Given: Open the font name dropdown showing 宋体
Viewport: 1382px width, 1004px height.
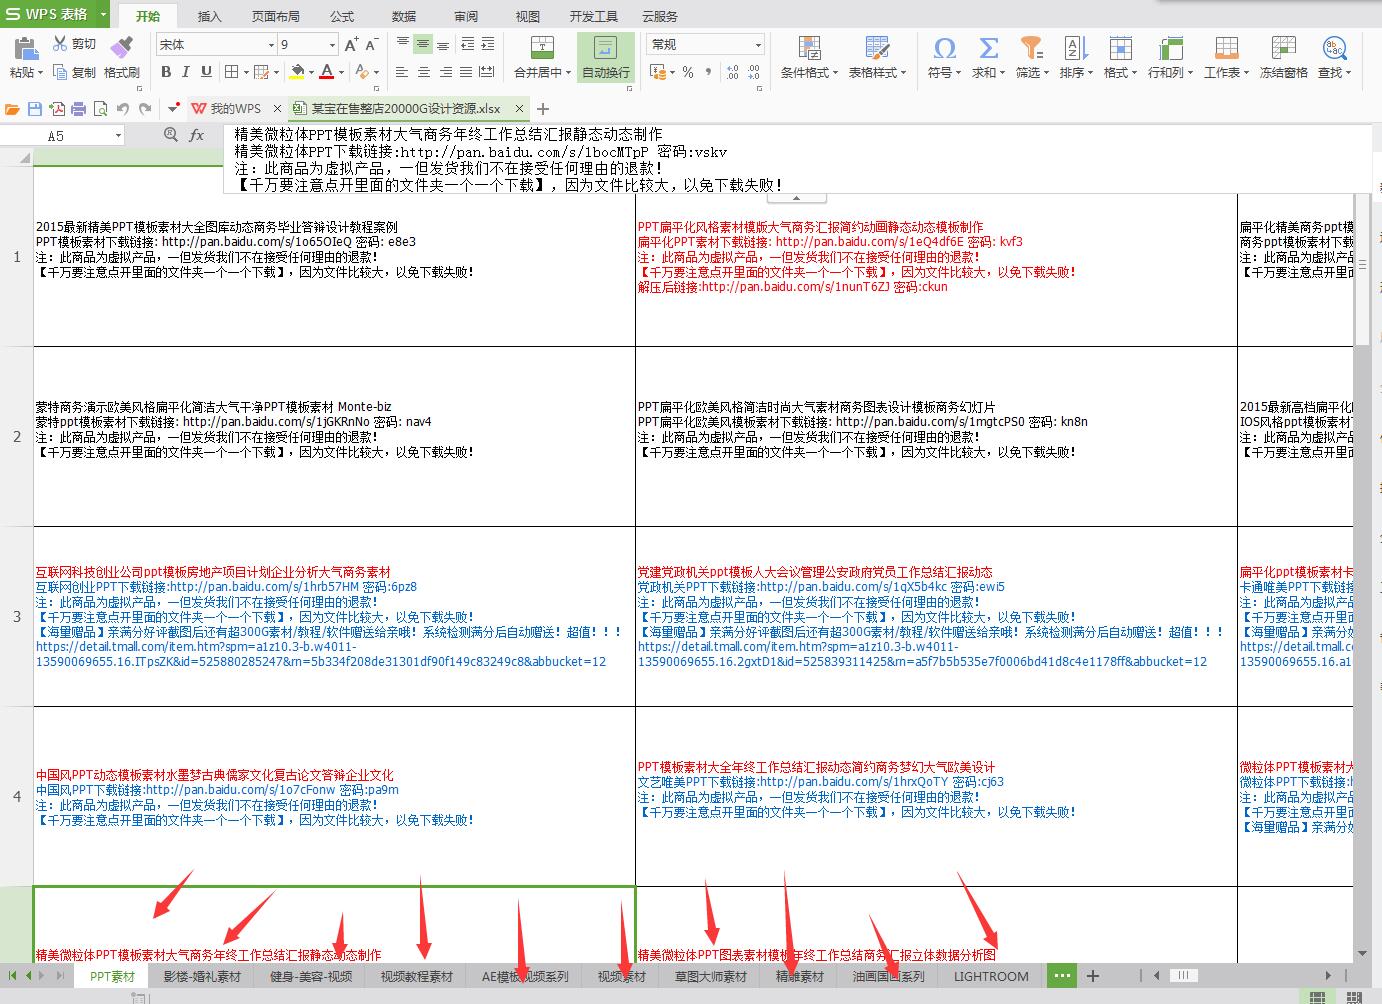Looking at the screenshot, I should pyautogui.click(x=270, y=45).
